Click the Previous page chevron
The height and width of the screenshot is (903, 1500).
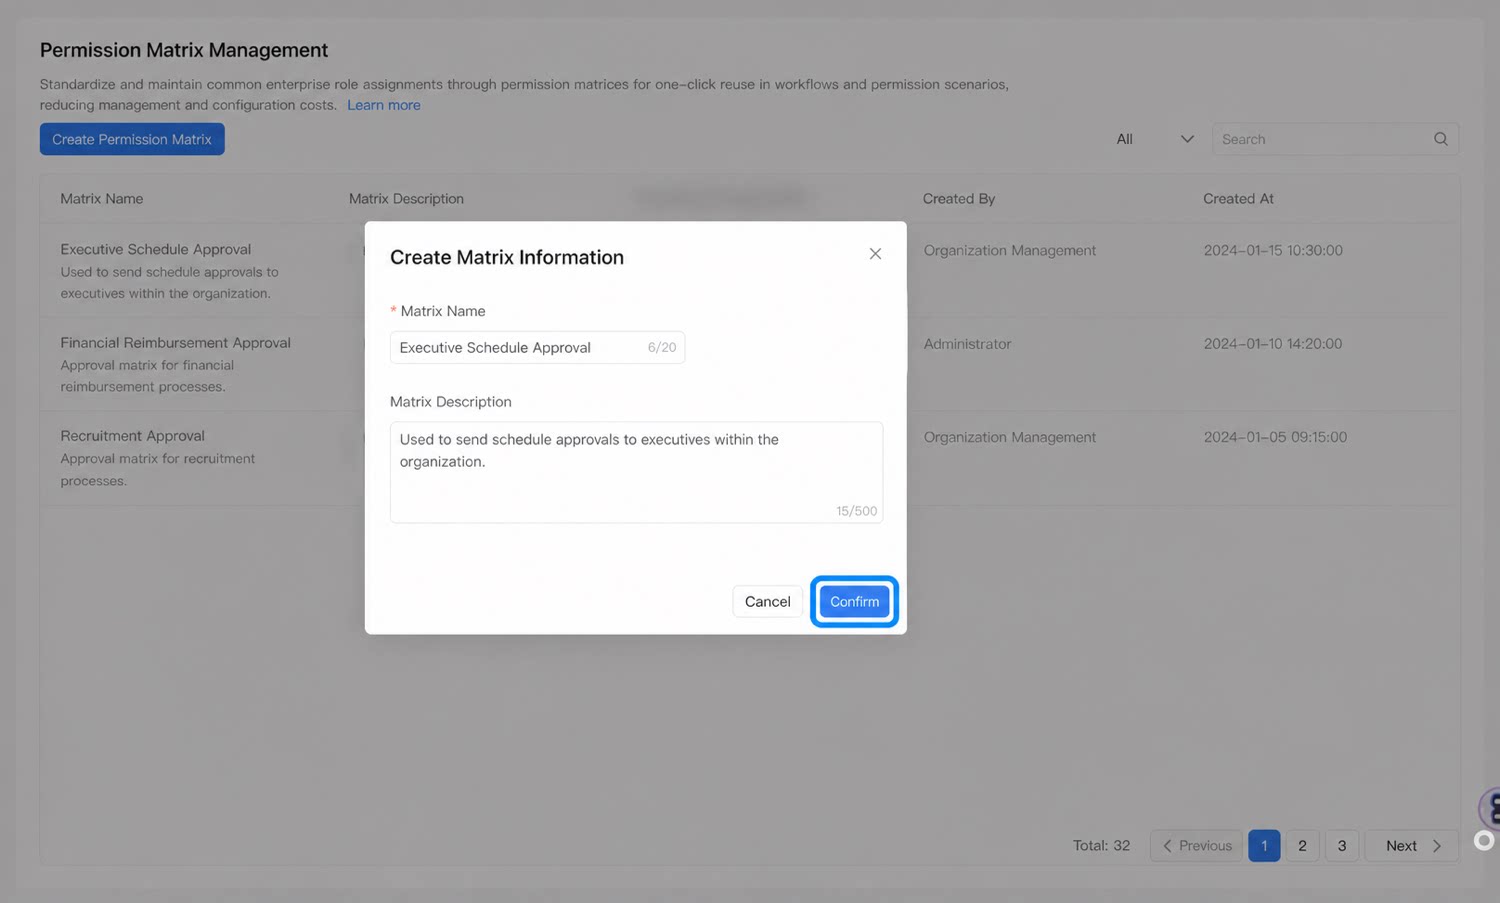pyautogui.click(x=1167, y=846)
